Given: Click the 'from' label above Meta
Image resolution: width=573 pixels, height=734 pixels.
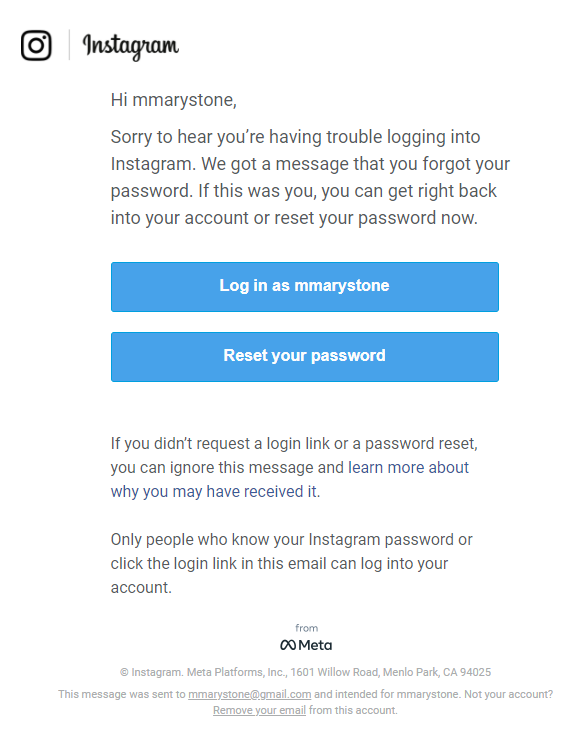Looking at the screenshot, I should 306,628.
